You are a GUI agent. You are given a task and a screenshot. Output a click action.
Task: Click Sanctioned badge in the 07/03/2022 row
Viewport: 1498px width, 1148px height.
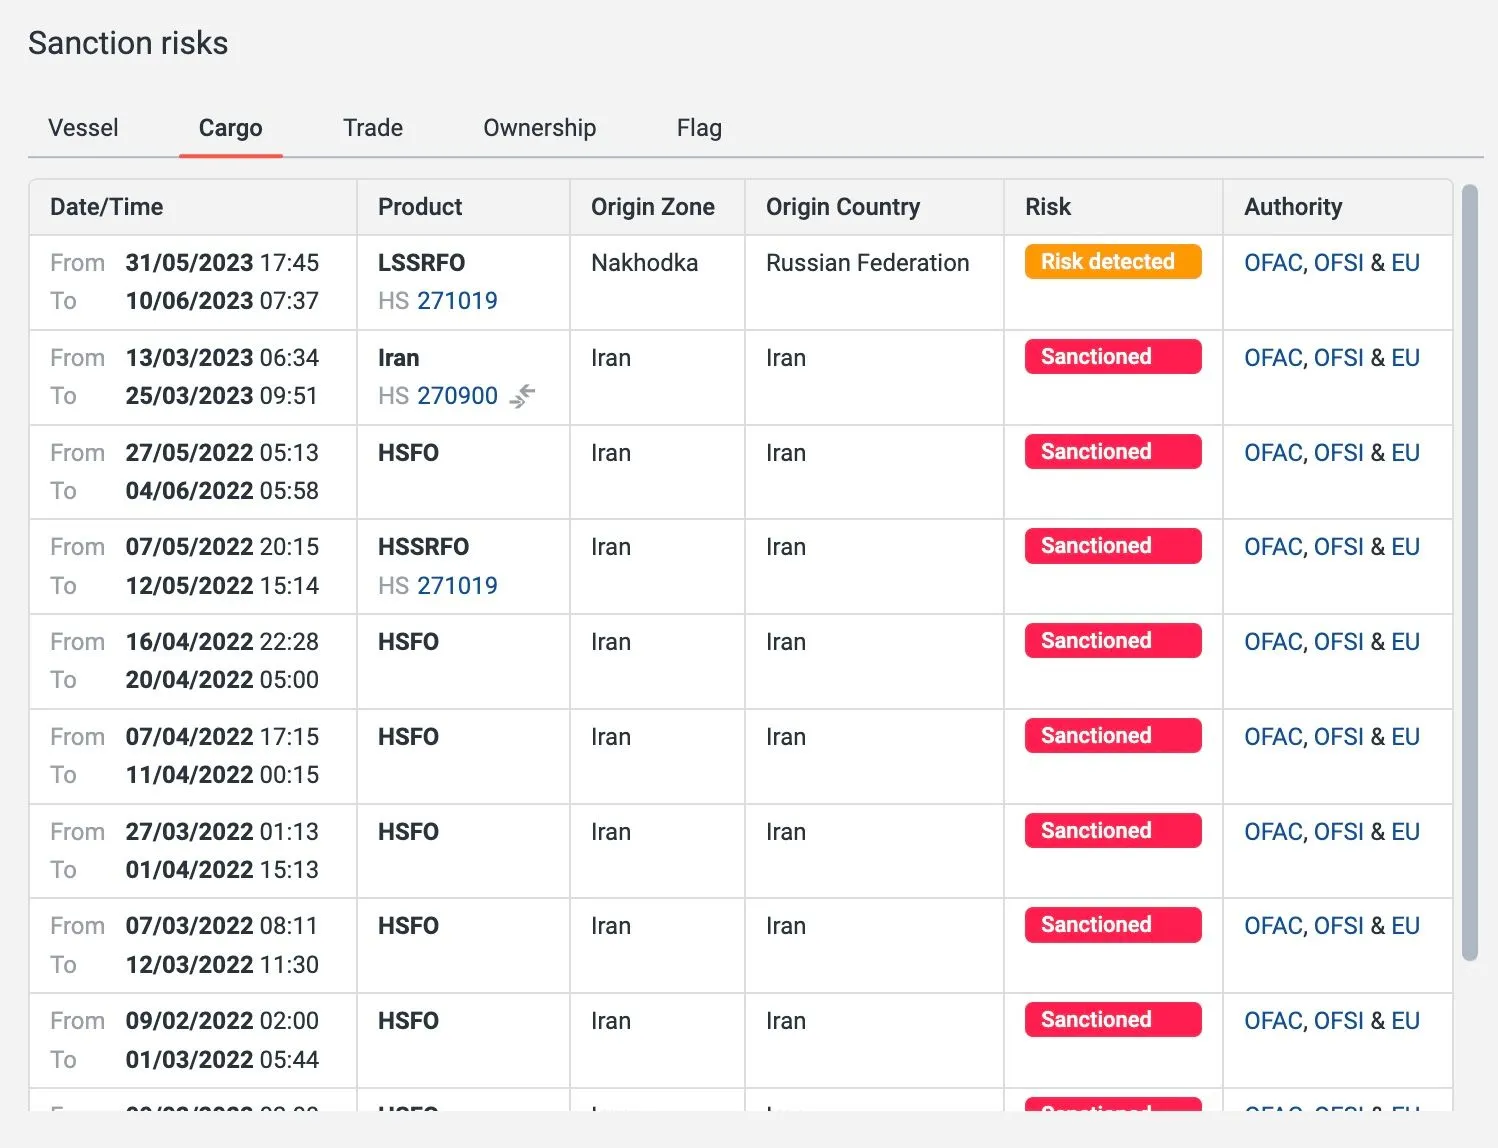point(1113,925)
